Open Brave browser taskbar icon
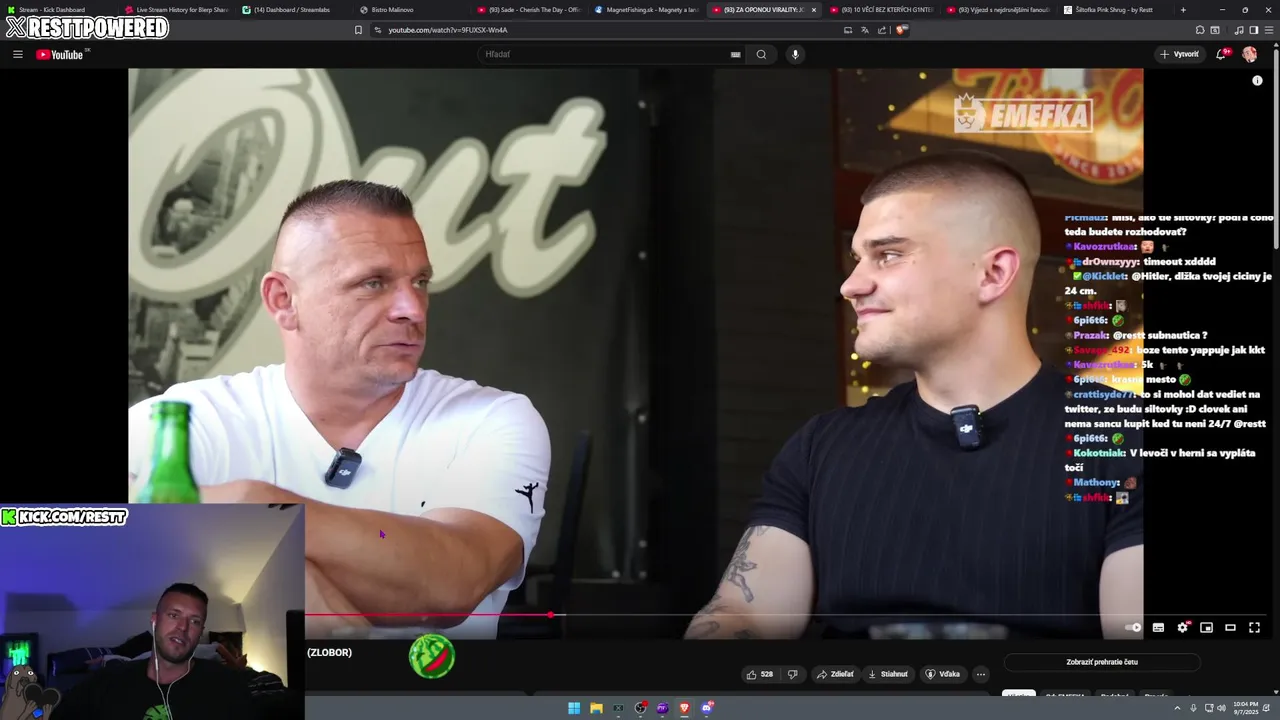 point(684,708)
